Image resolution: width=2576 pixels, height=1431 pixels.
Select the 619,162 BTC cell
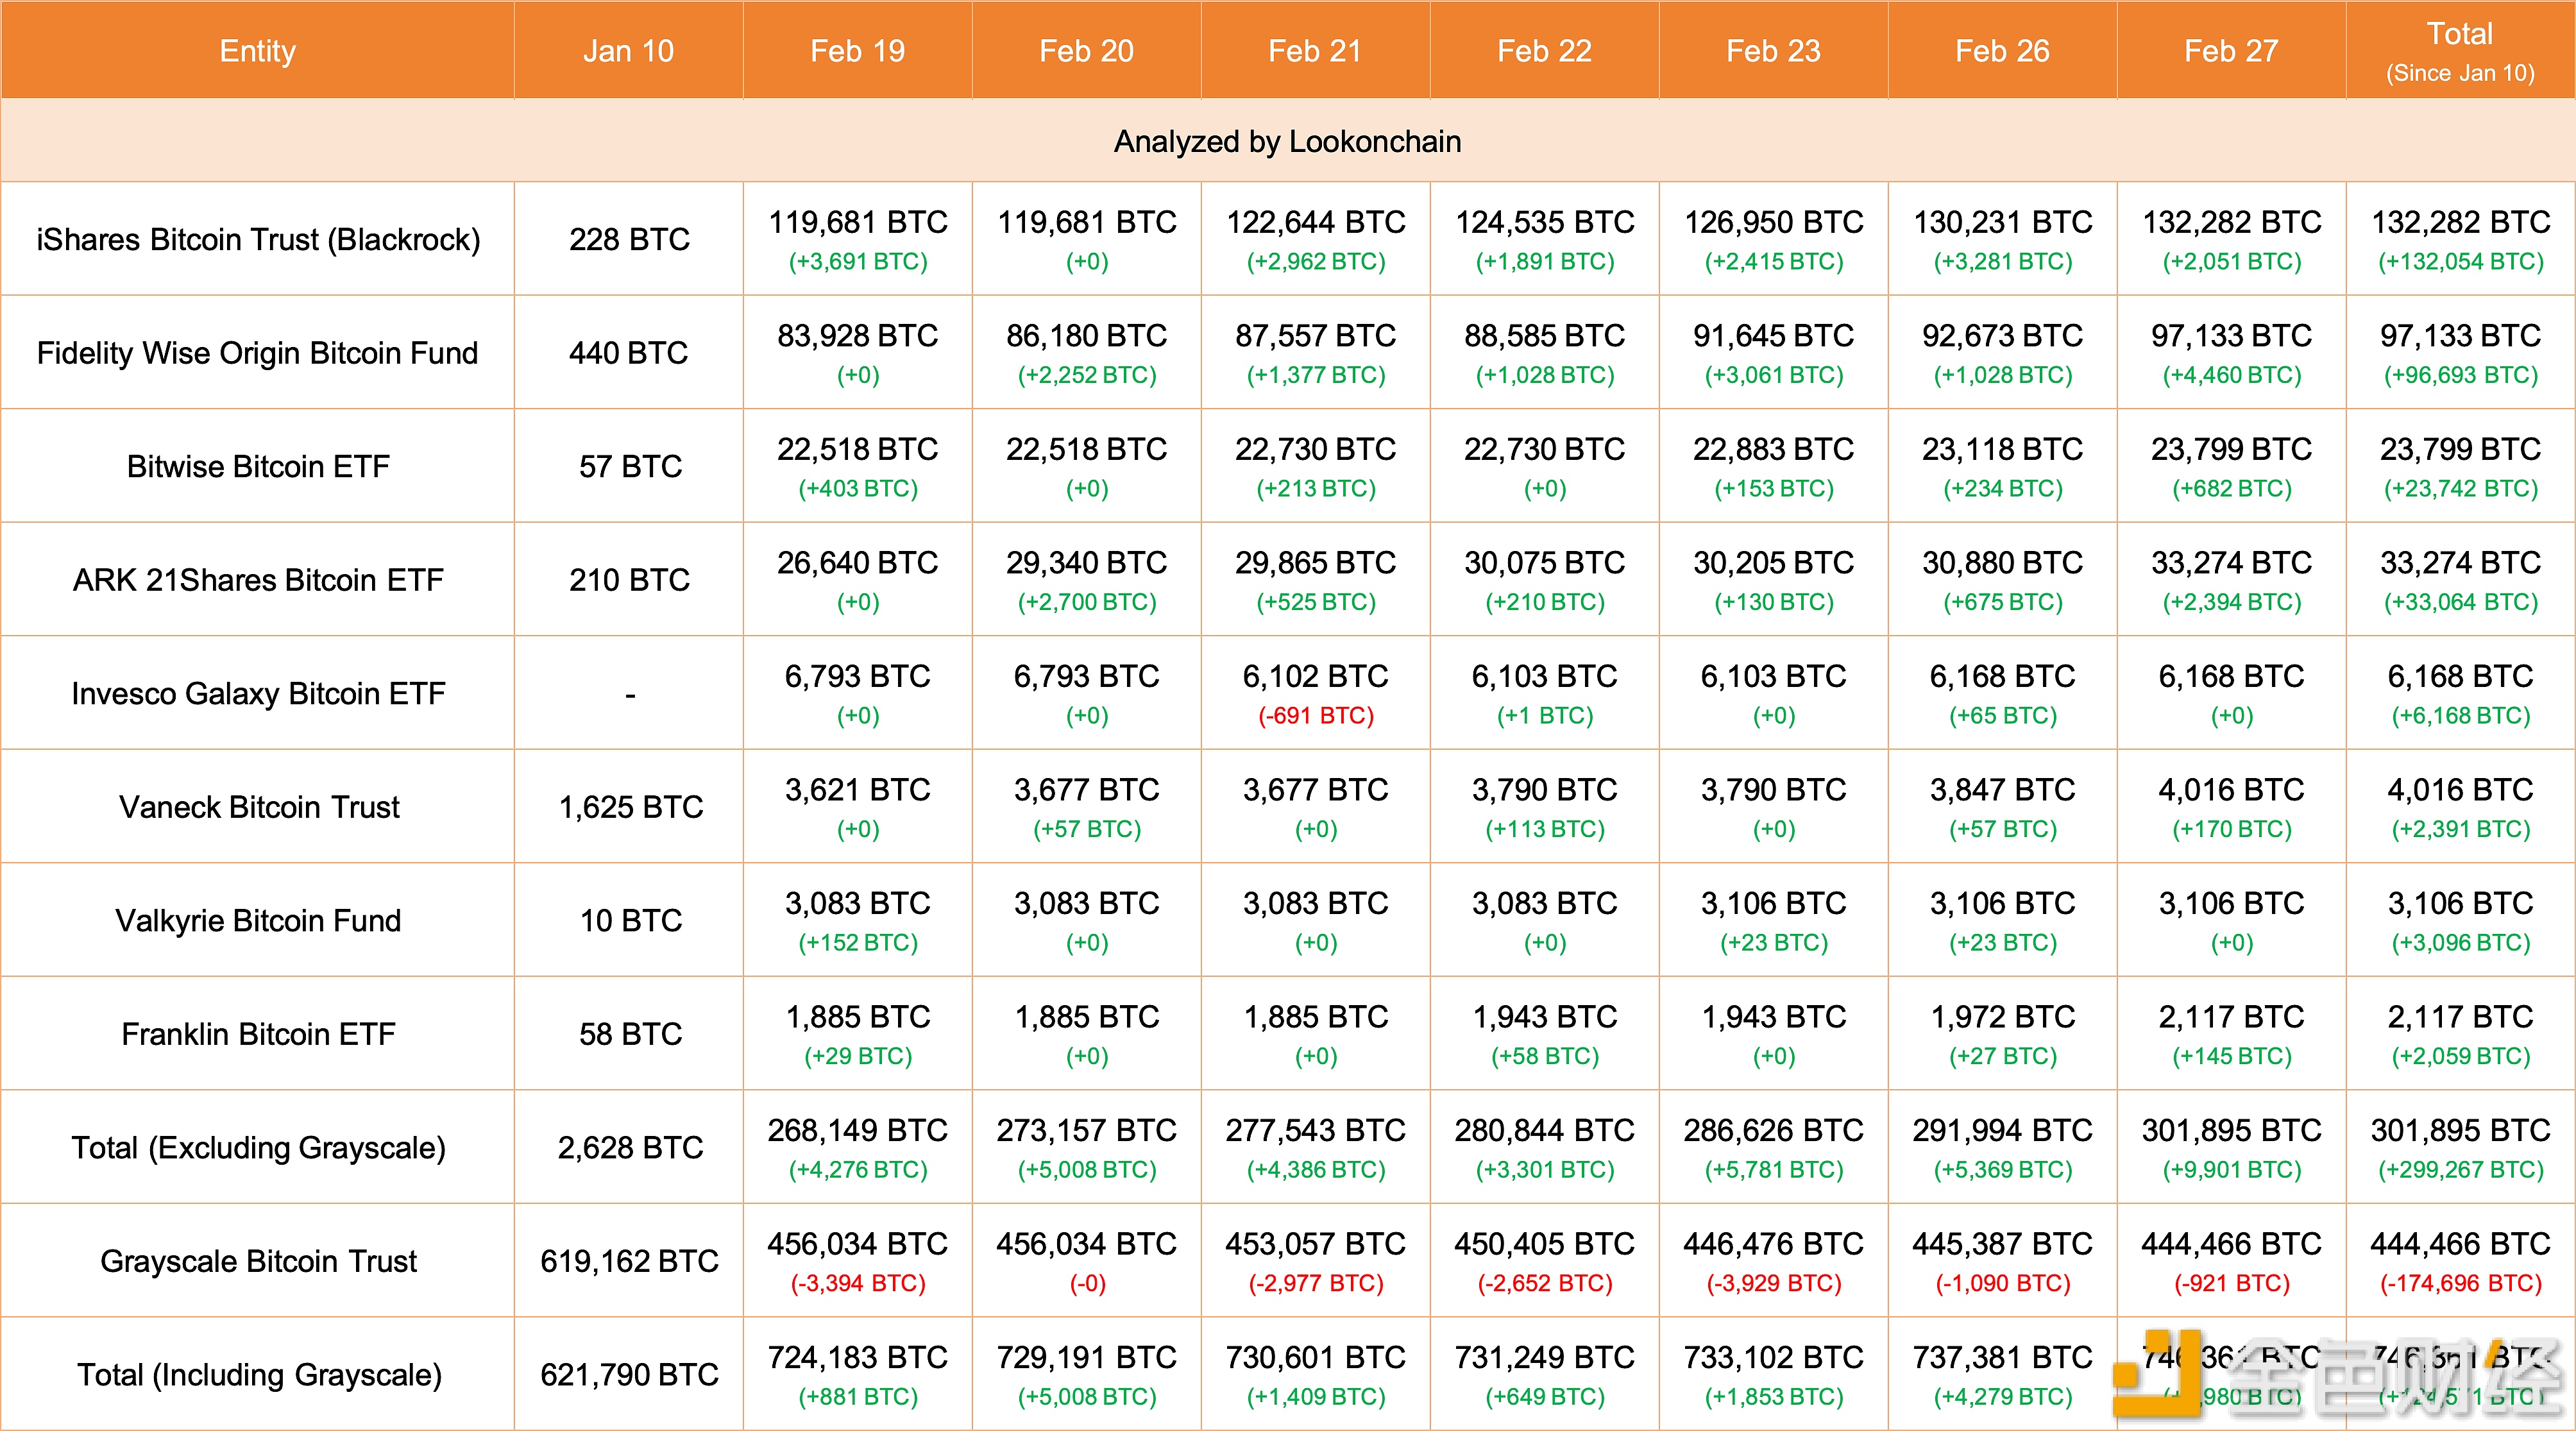coord(629,1261)
